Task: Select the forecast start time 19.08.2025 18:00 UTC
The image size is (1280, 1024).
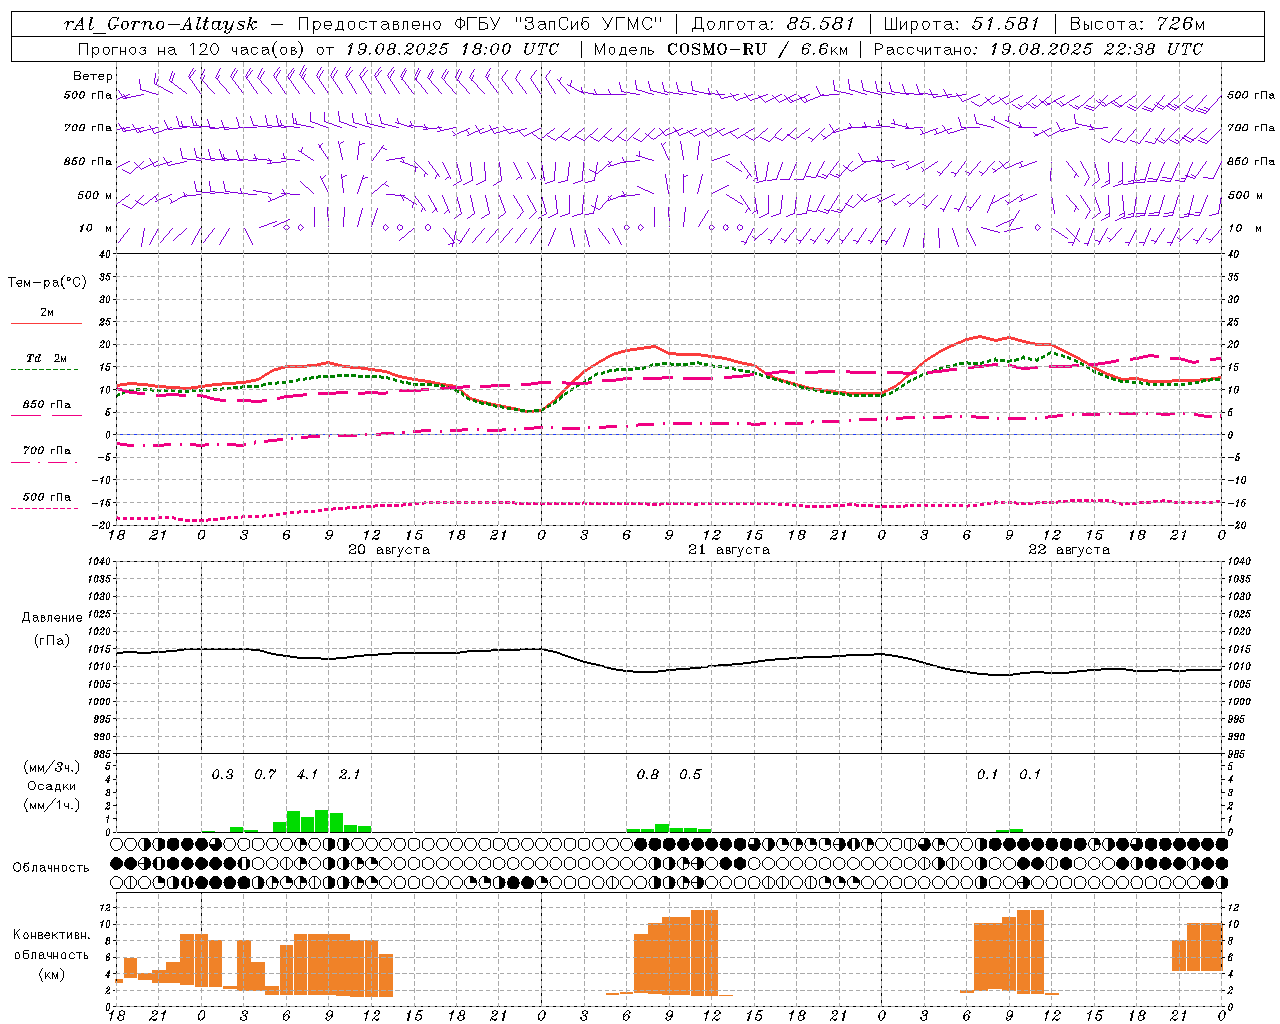Action: tap(452, 49)
